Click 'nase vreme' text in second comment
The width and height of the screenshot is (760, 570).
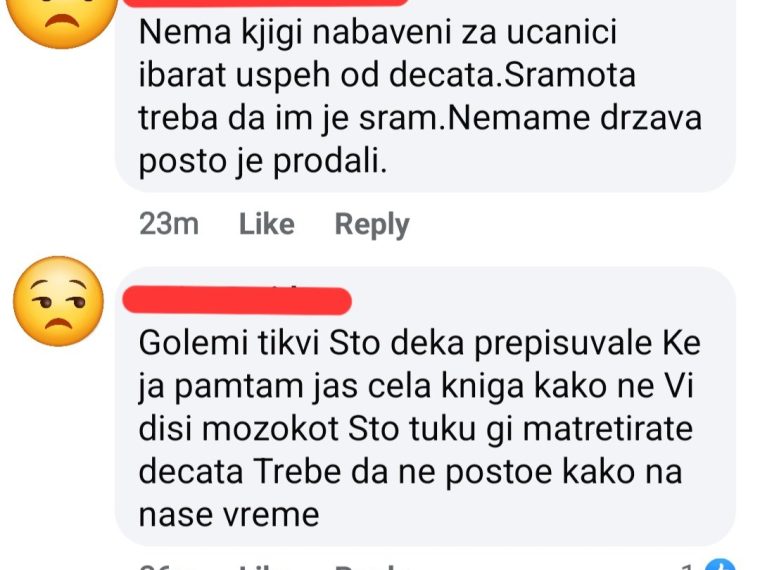pos(229,514)
